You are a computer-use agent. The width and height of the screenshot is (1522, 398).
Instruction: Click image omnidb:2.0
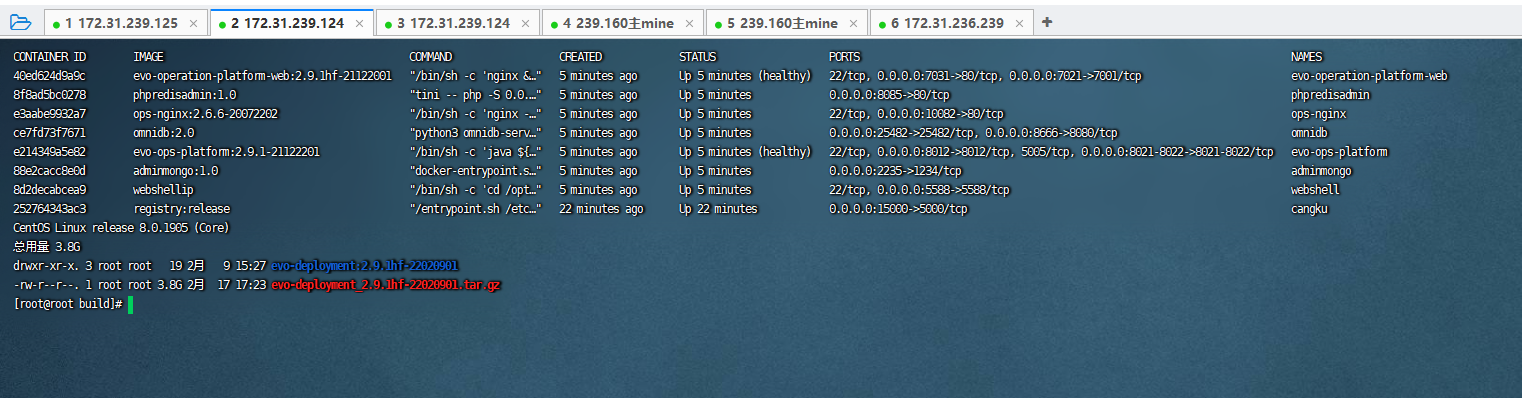coord(164,133)
